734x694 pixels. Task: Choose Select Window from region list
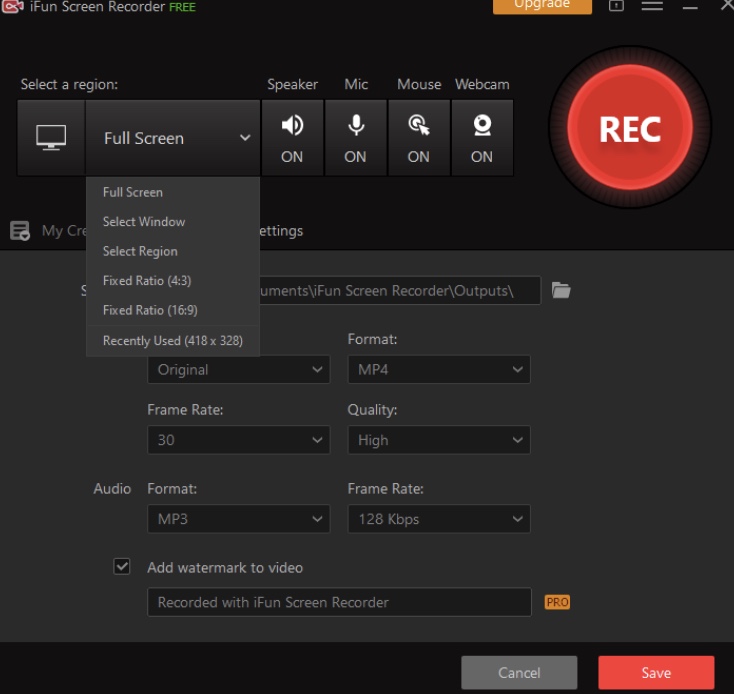pos(144,222)
